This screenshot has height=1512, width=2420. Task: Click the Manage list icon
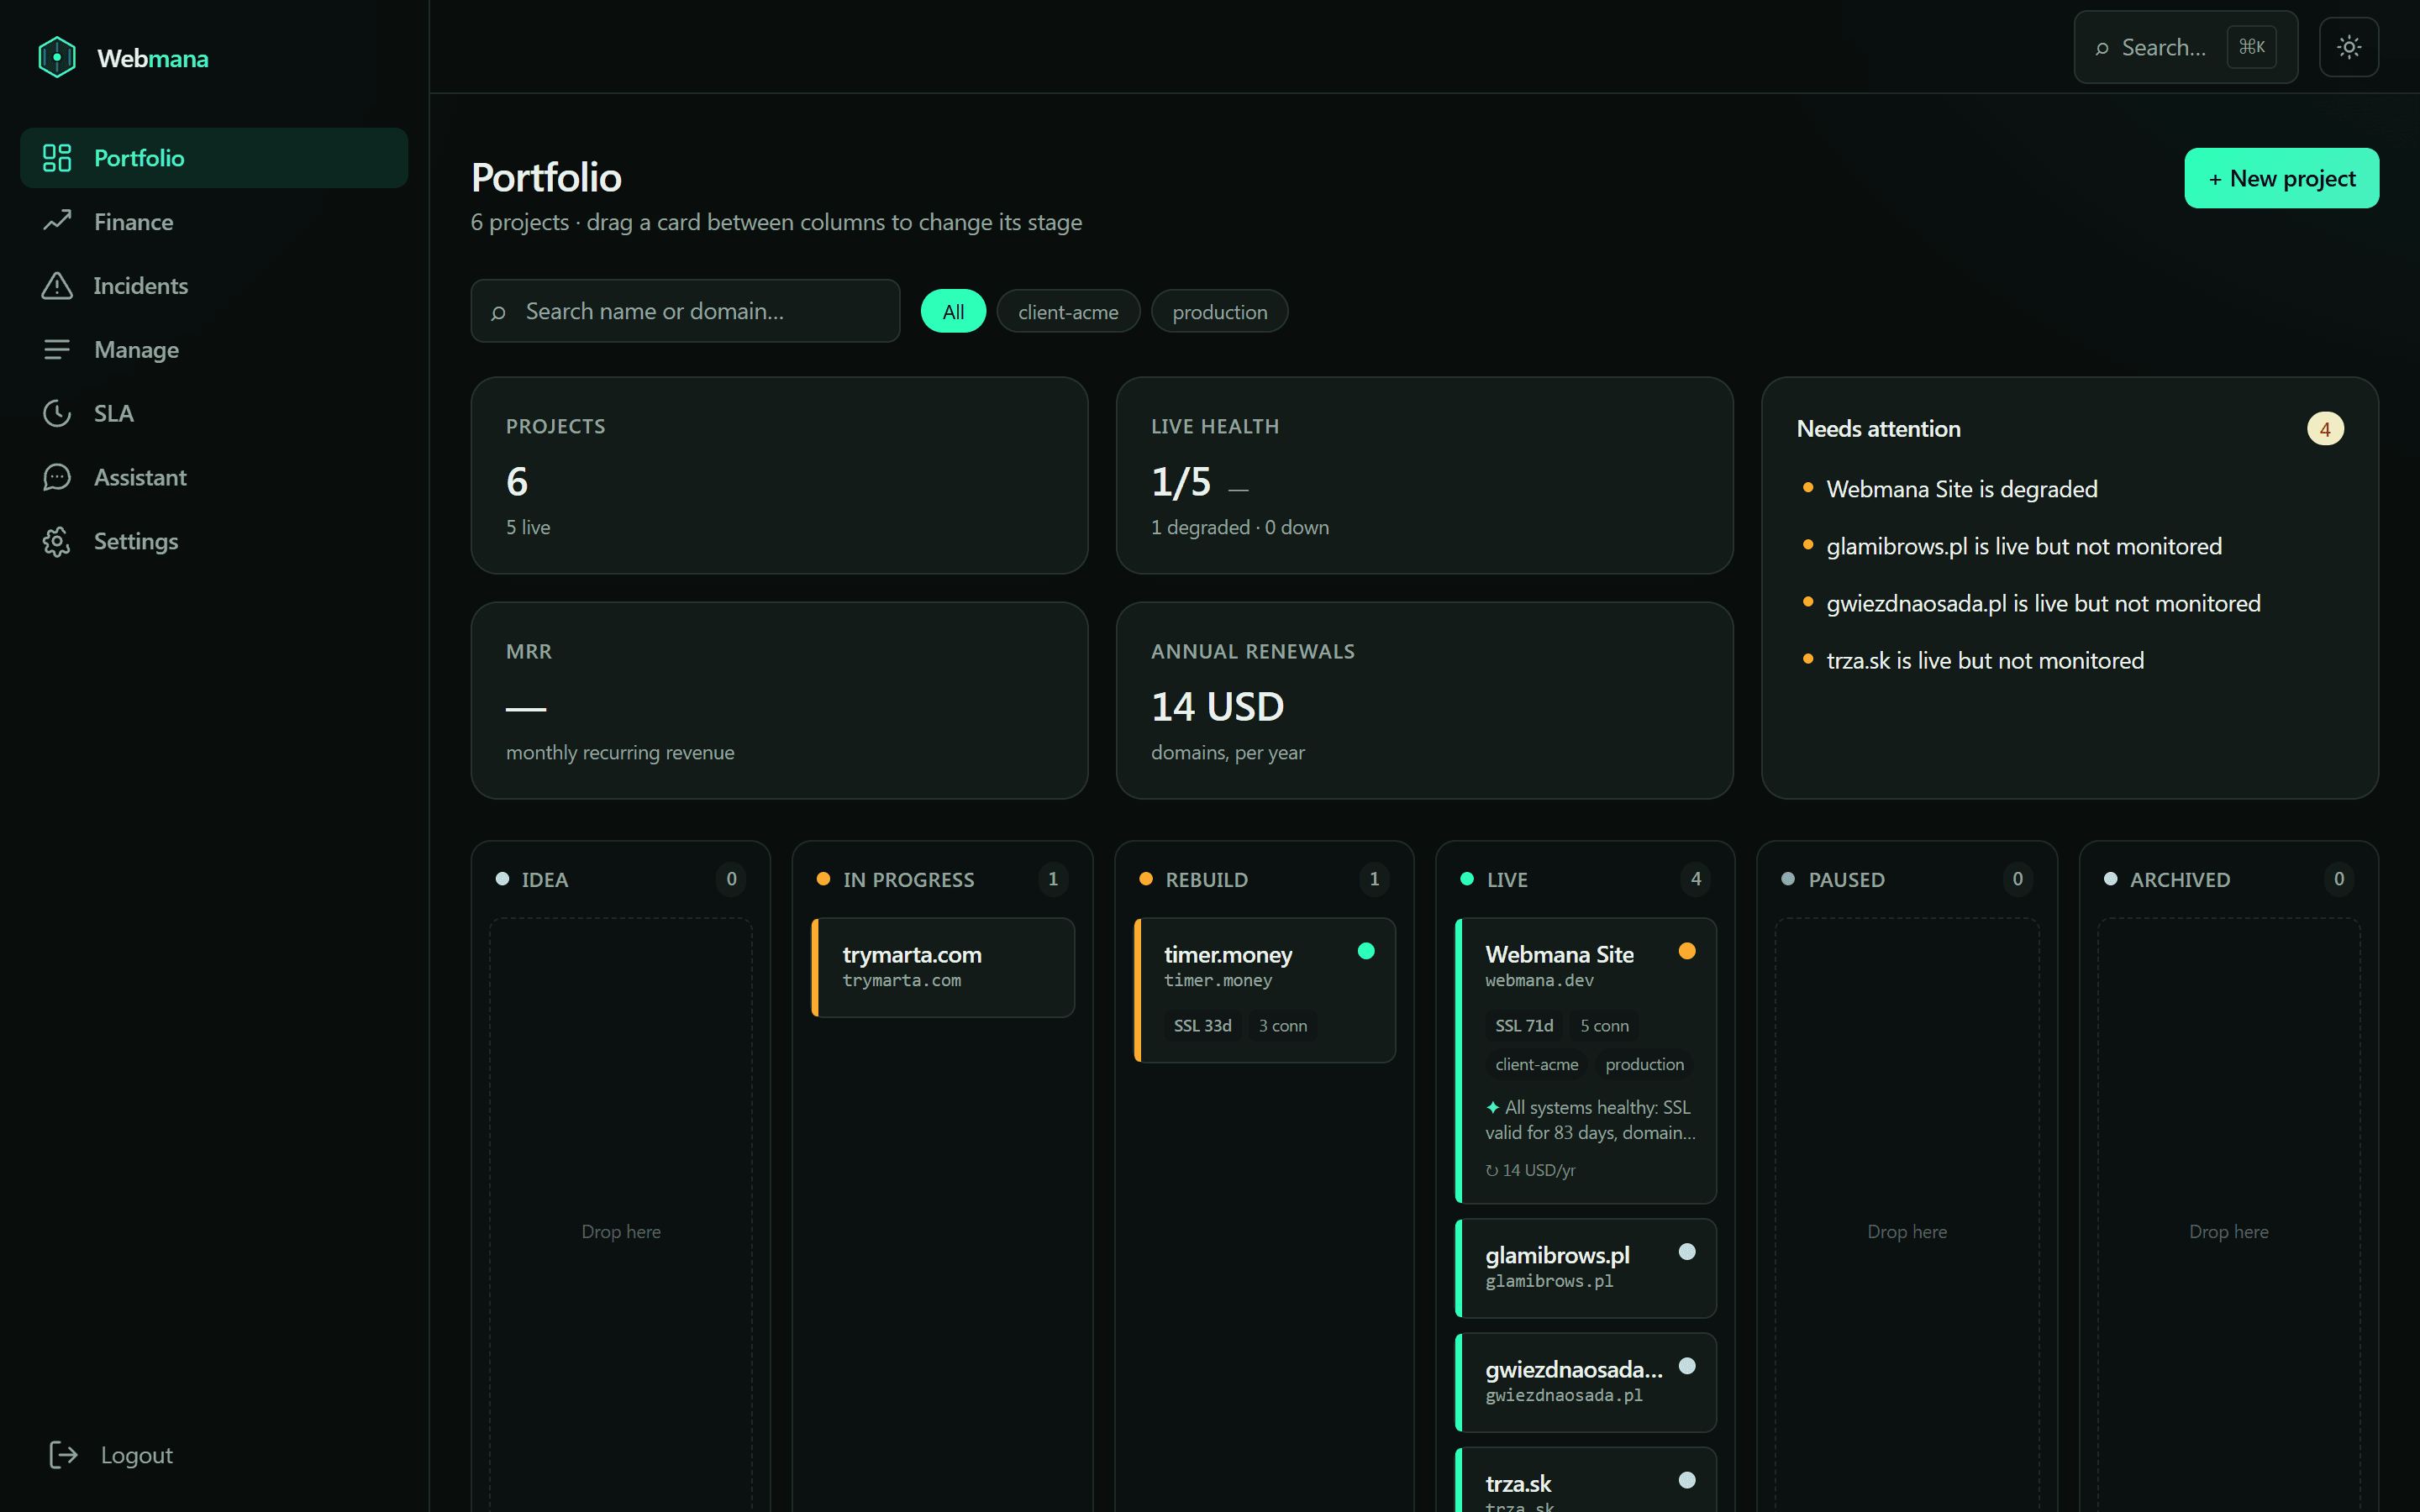pos(57,349)
